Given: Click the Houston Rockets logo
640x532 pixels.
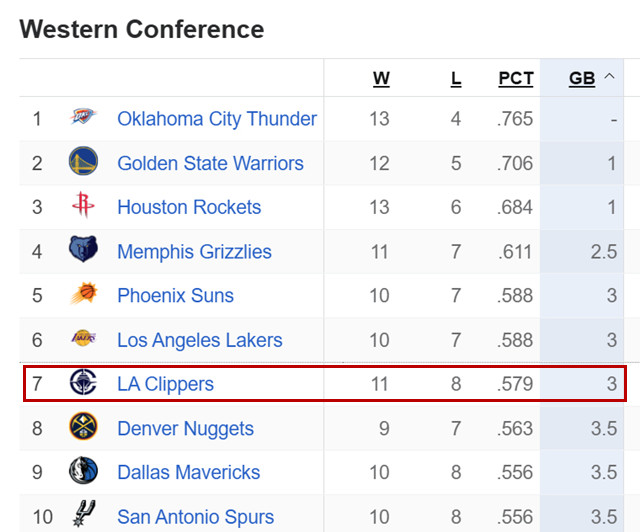Looking at the screenshot, I should coord(83,205).
